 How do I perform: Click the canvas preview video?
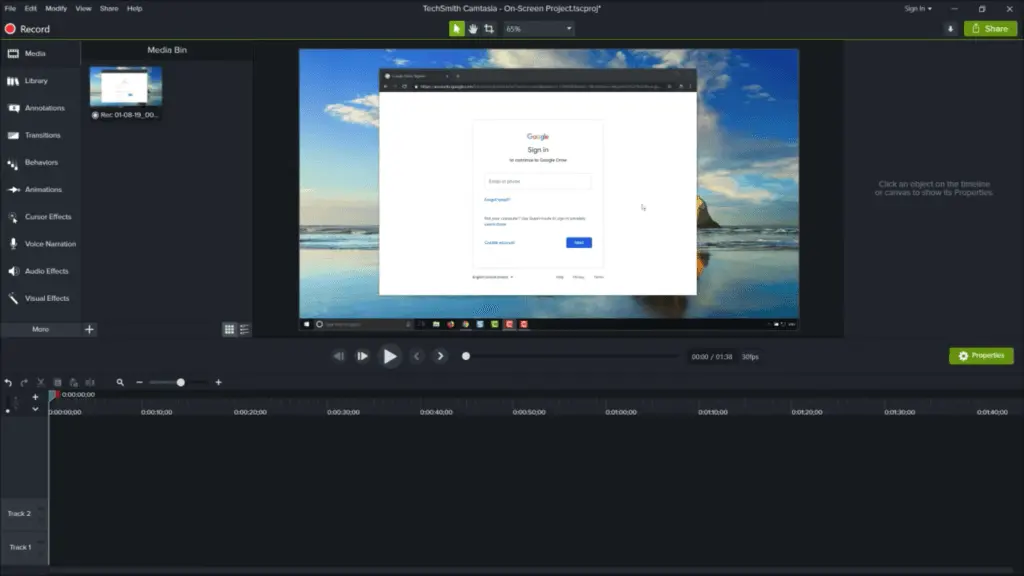549,189
